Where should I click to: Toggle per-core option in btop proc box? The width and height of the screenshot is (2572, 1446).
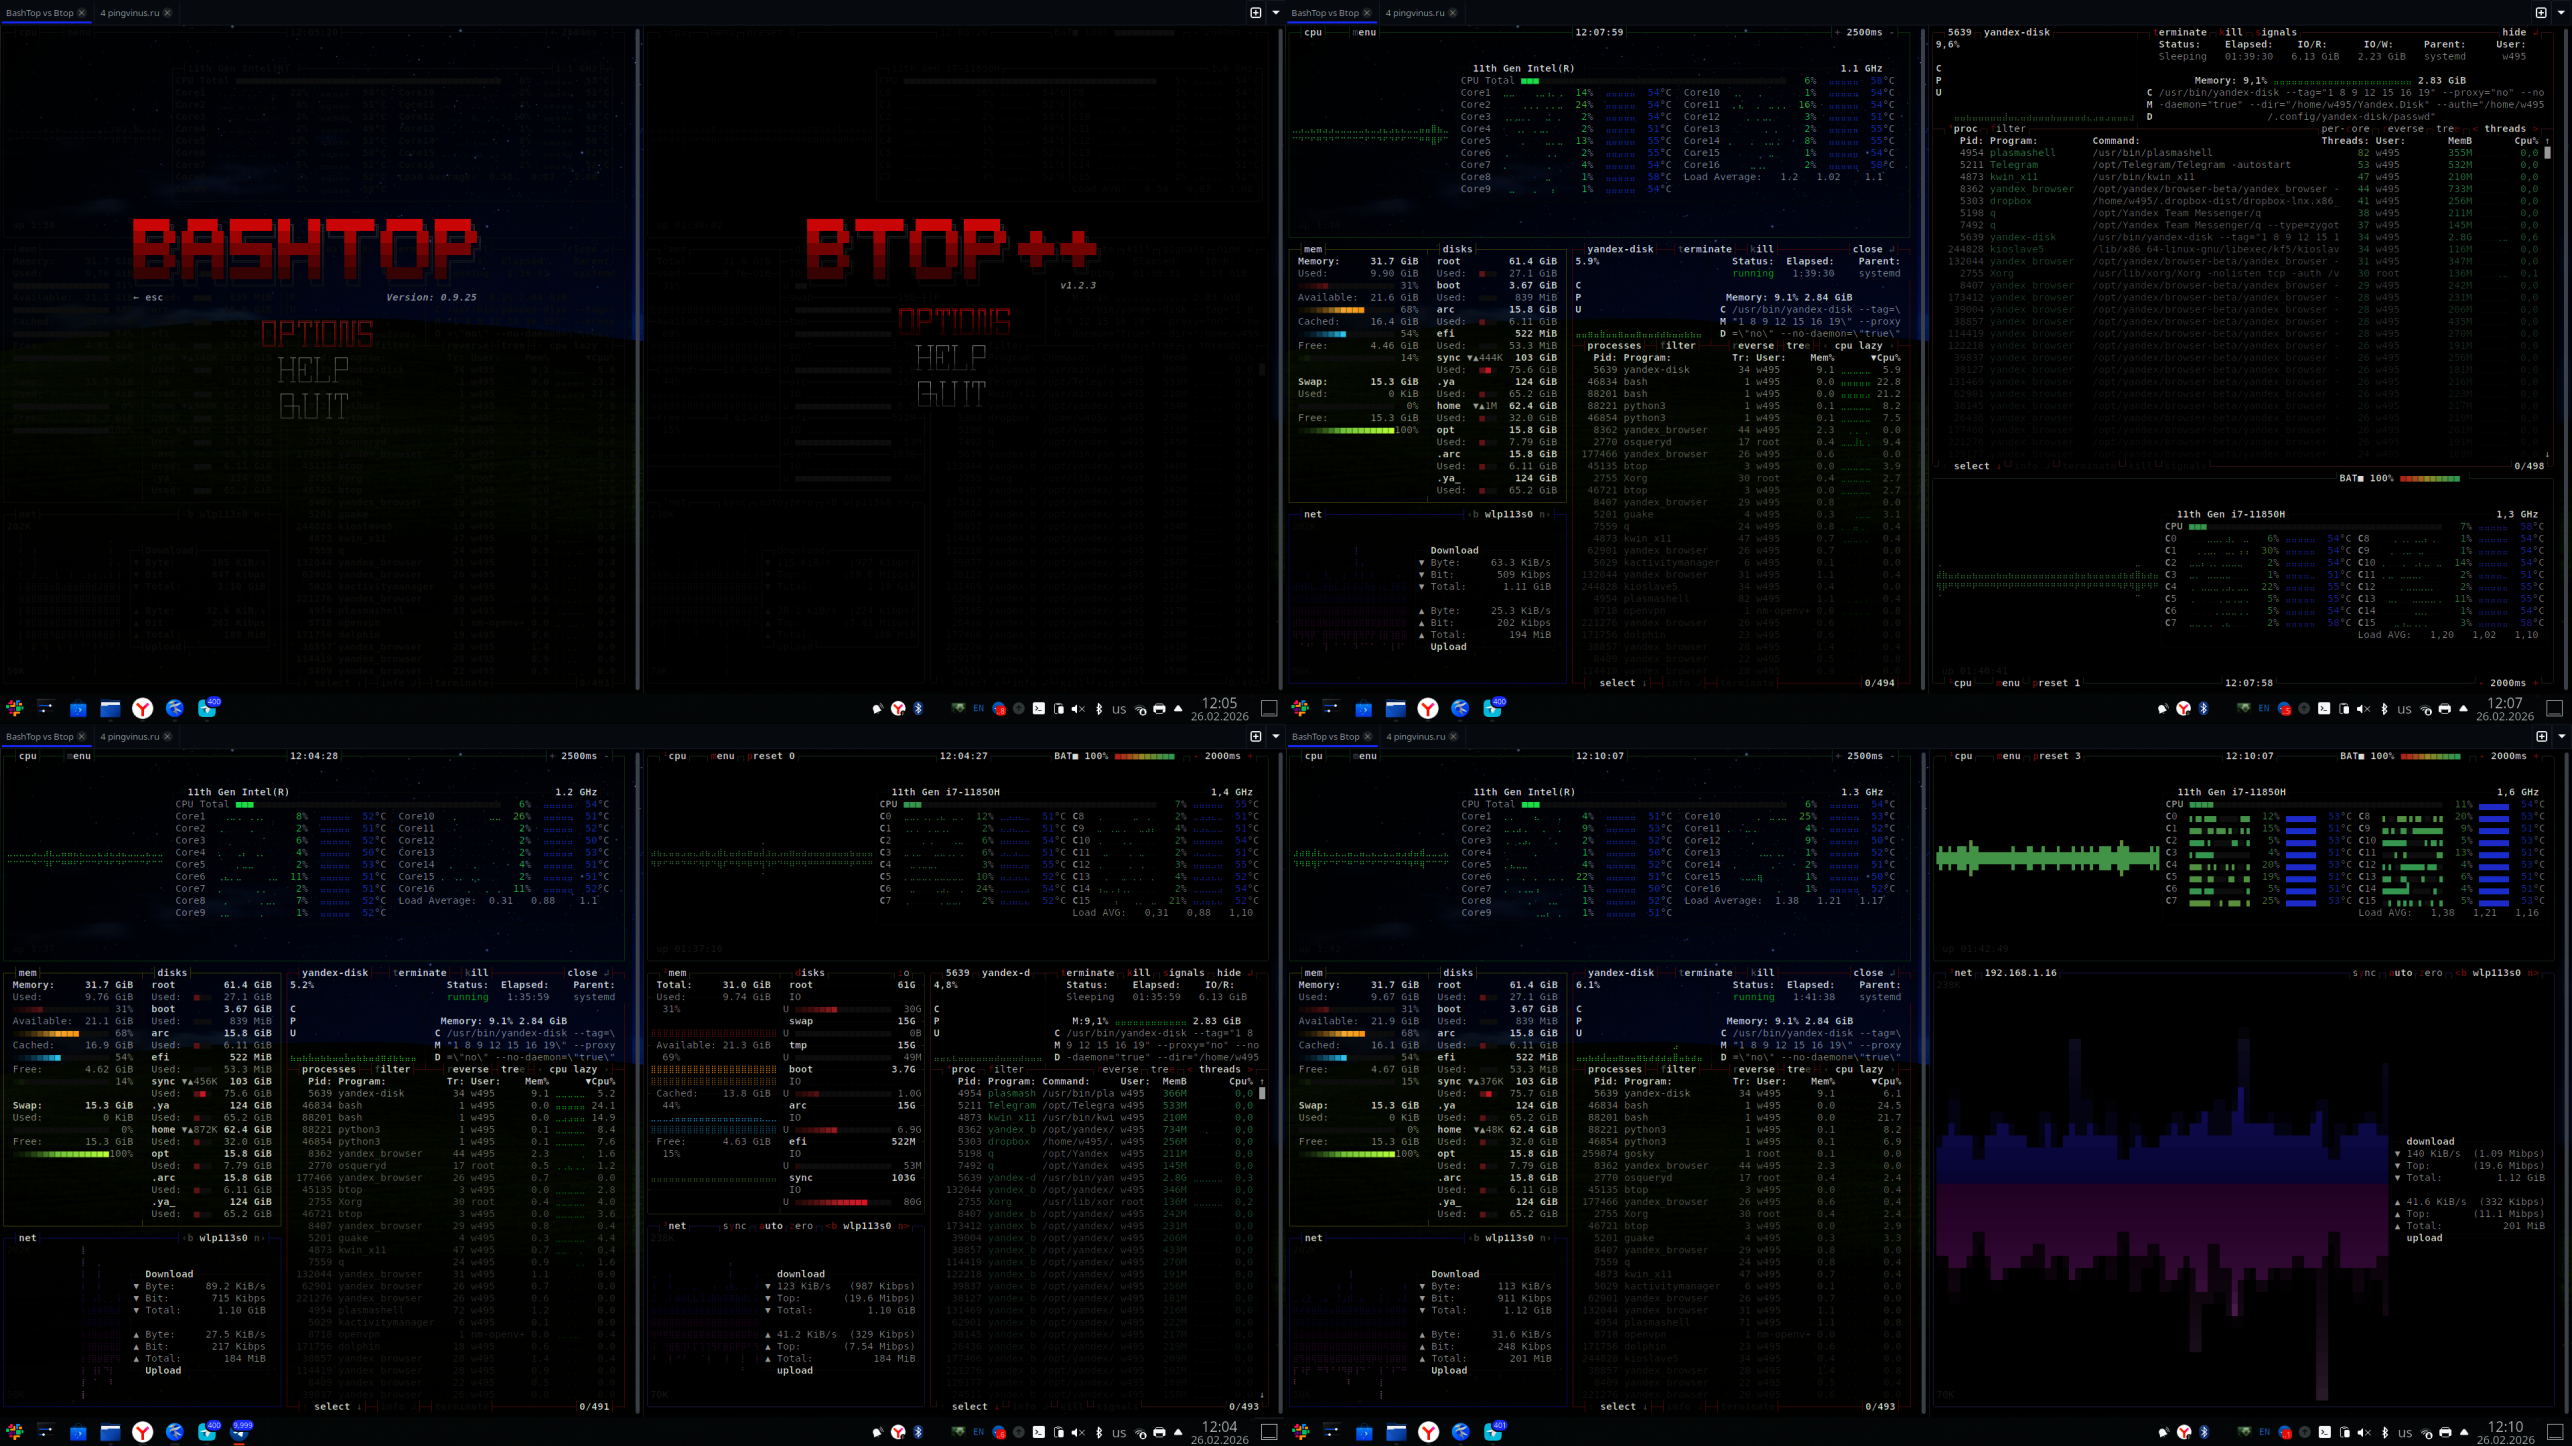point(2346,128)
